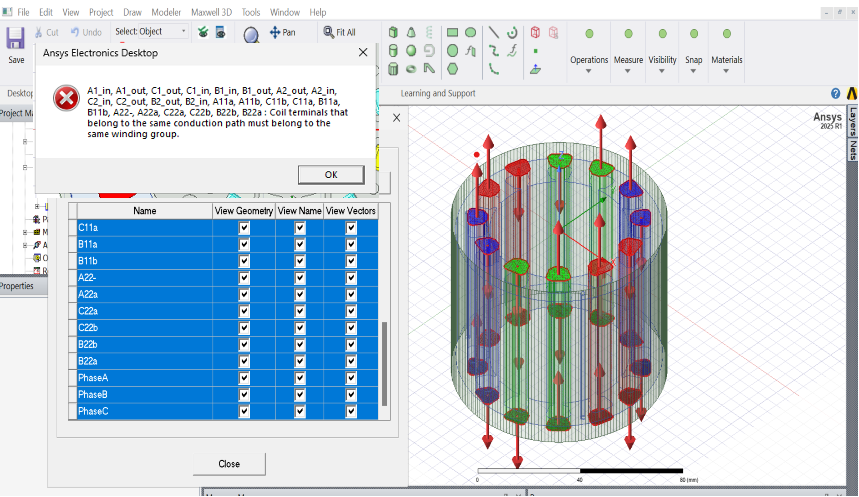Select the Equation Based Surface tool
This screenshot has width=859, height=497.
pyautogui.click(x=470, y=51)
